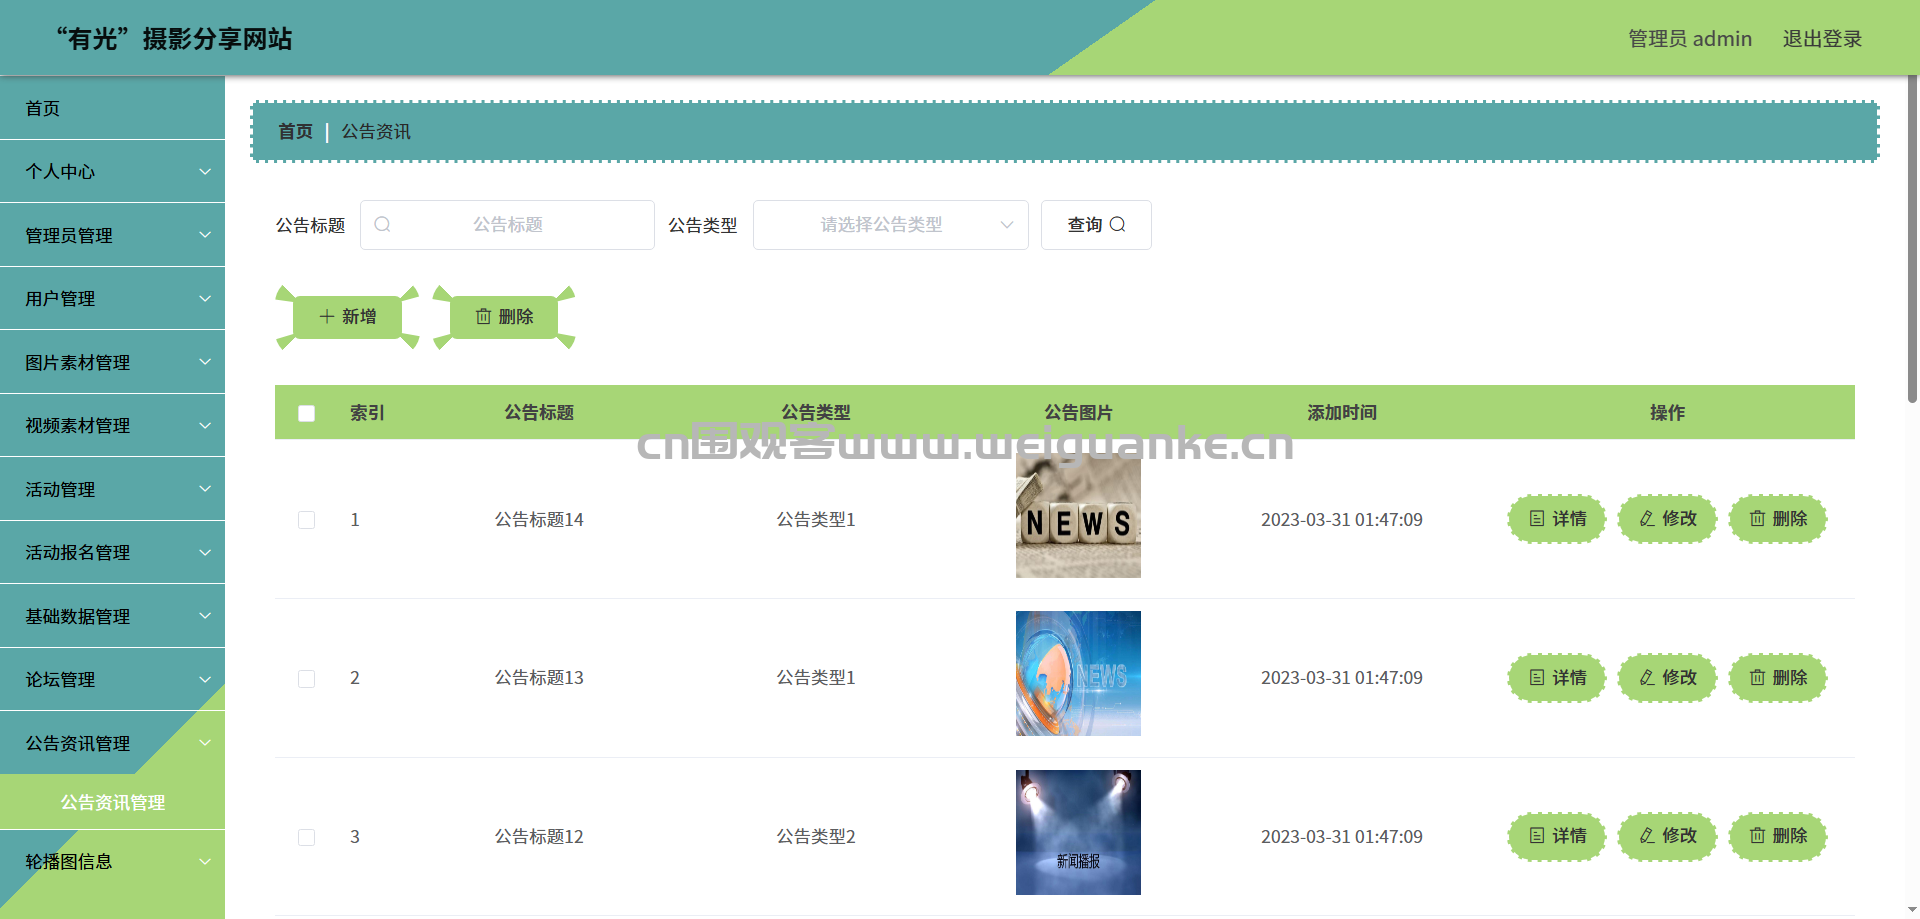Screen dimensions: 1920x919
Task: Click 删除 for 公告标题12 row
Action: (1778, 836)
